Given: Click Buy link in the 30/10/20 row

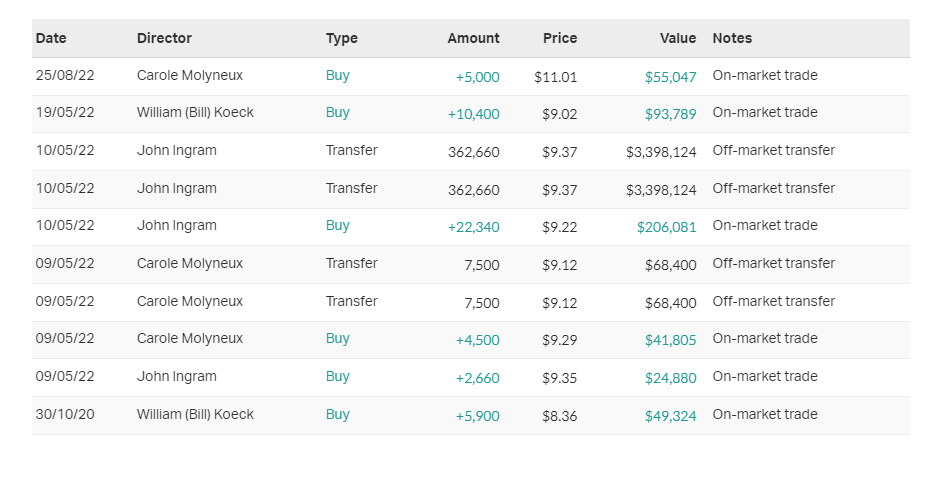Looking at the screenshot, I should 338,414.
